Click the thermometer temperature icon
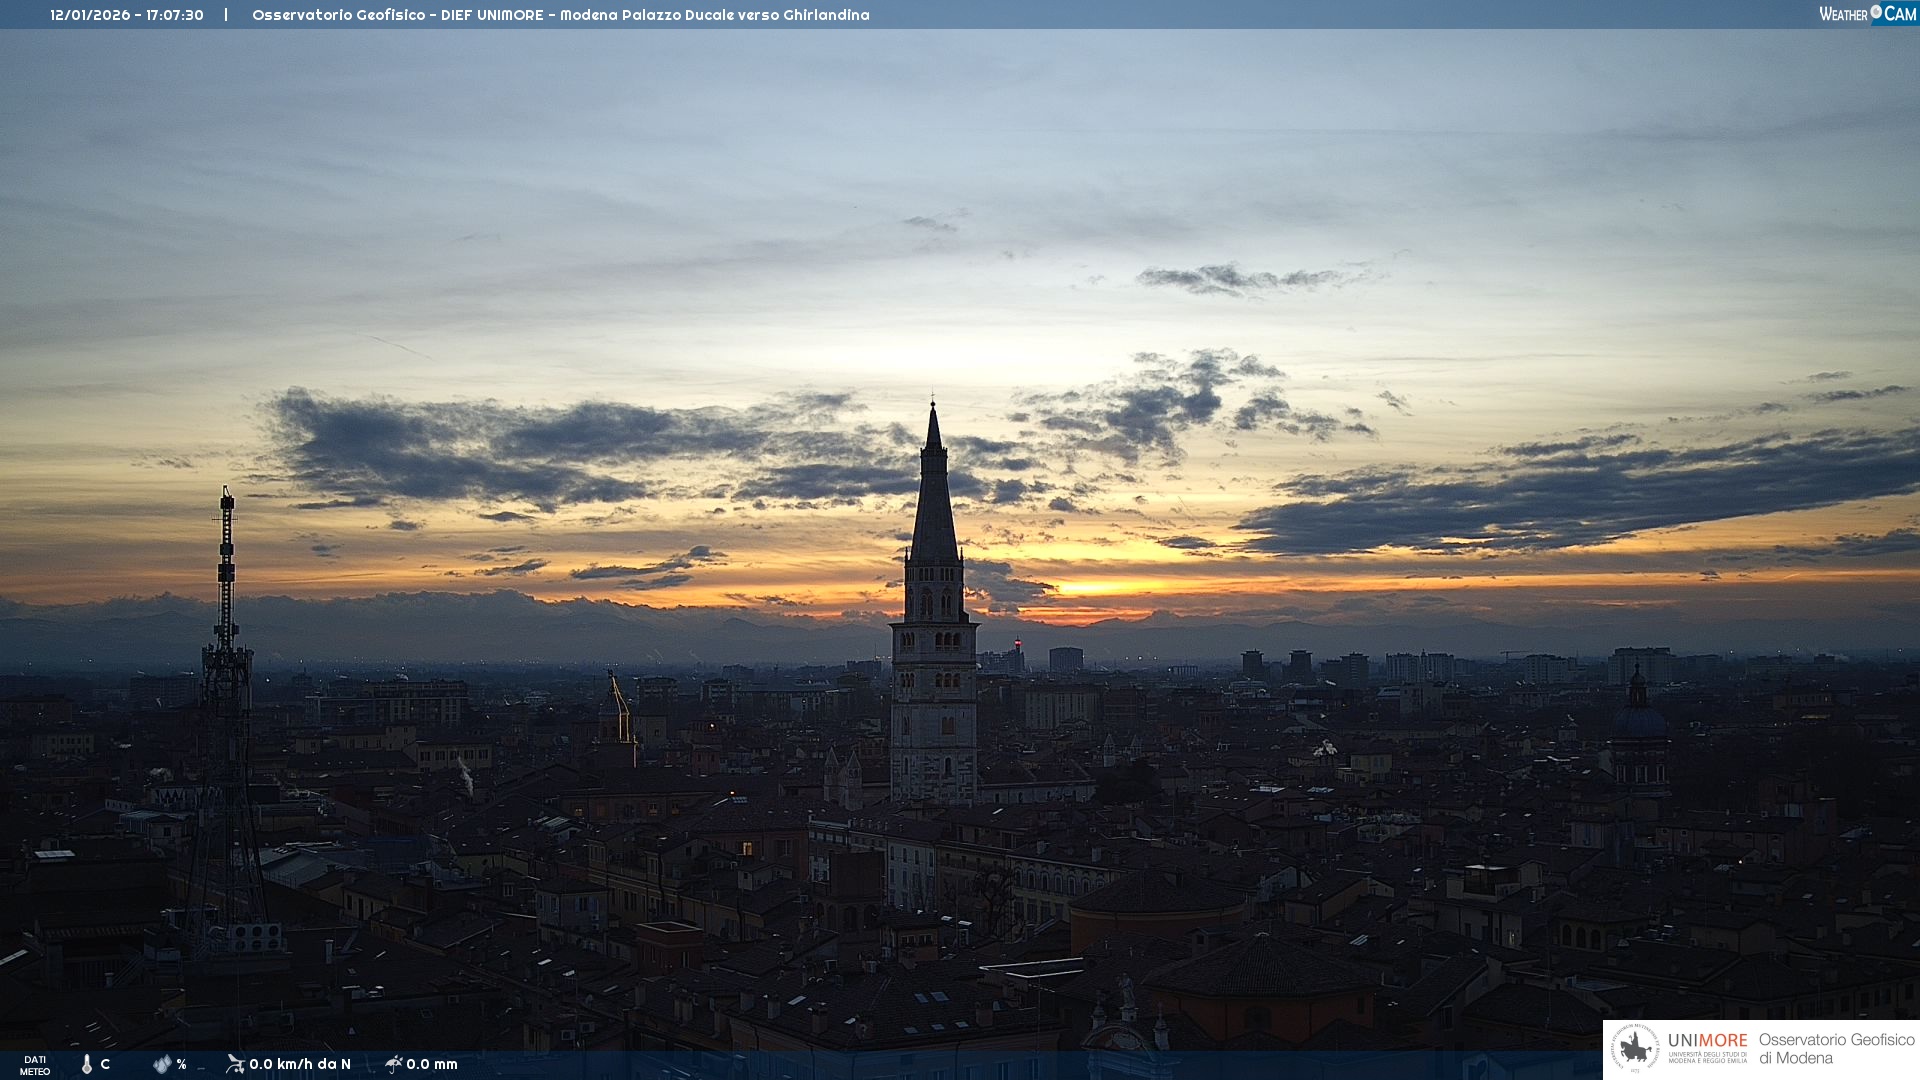 [x=87, y=1064]
